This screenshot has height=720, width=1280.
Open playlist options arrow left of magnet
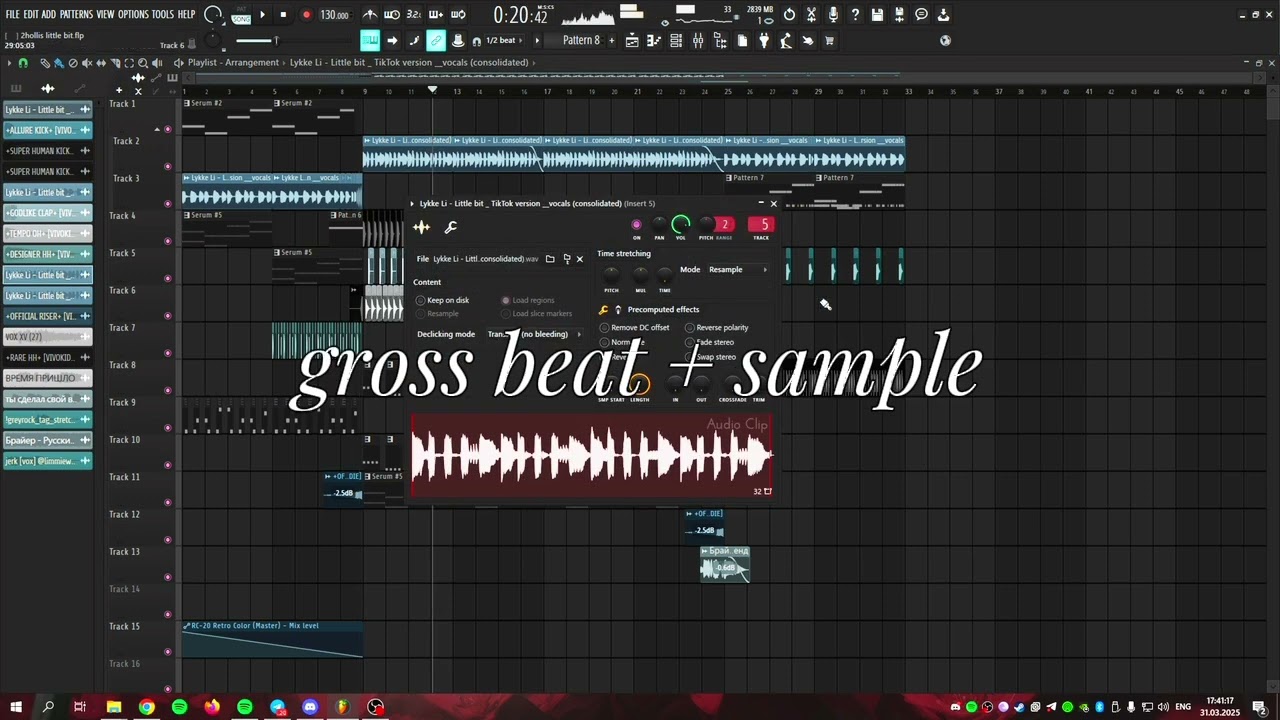[9, 63]
